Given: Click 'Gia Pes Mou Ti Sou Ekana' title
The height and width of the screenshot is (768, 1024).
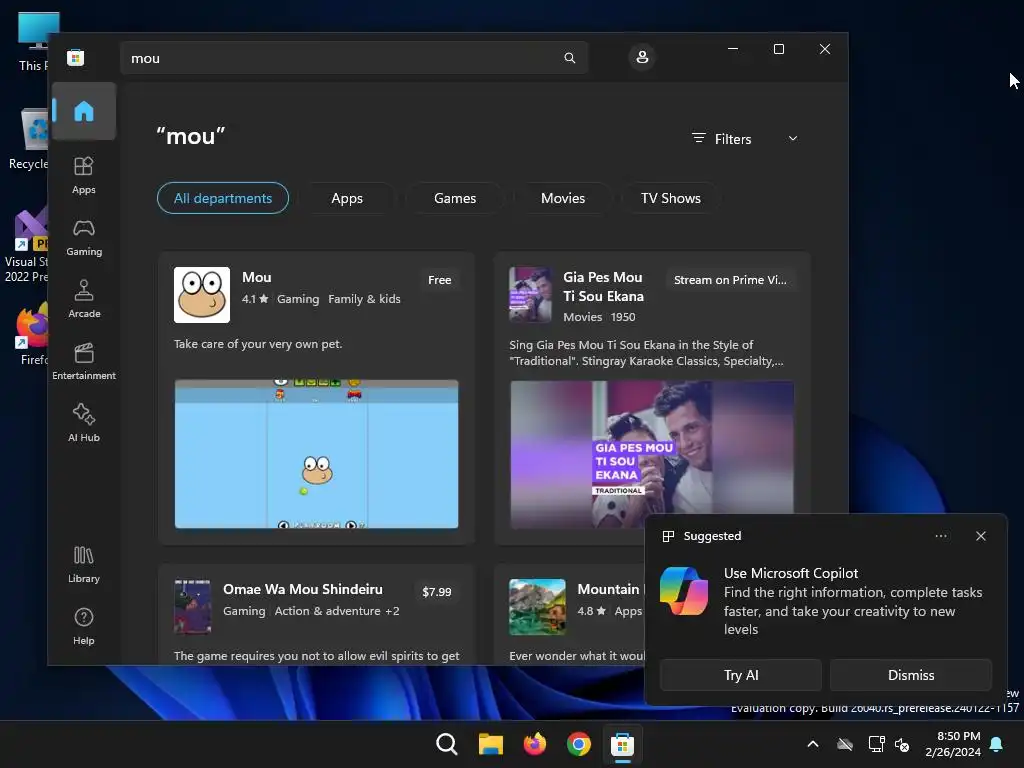Looking at the screenshot, I should pyautogui.click(x=603, y=287).
